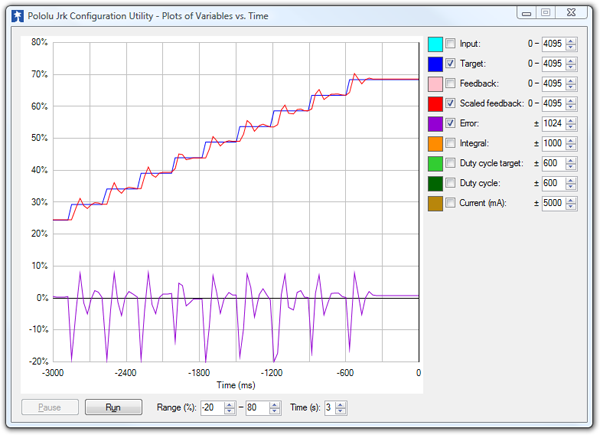
Task: Uncheck the Target plot checkbox
Action: (x=451, y=64)
